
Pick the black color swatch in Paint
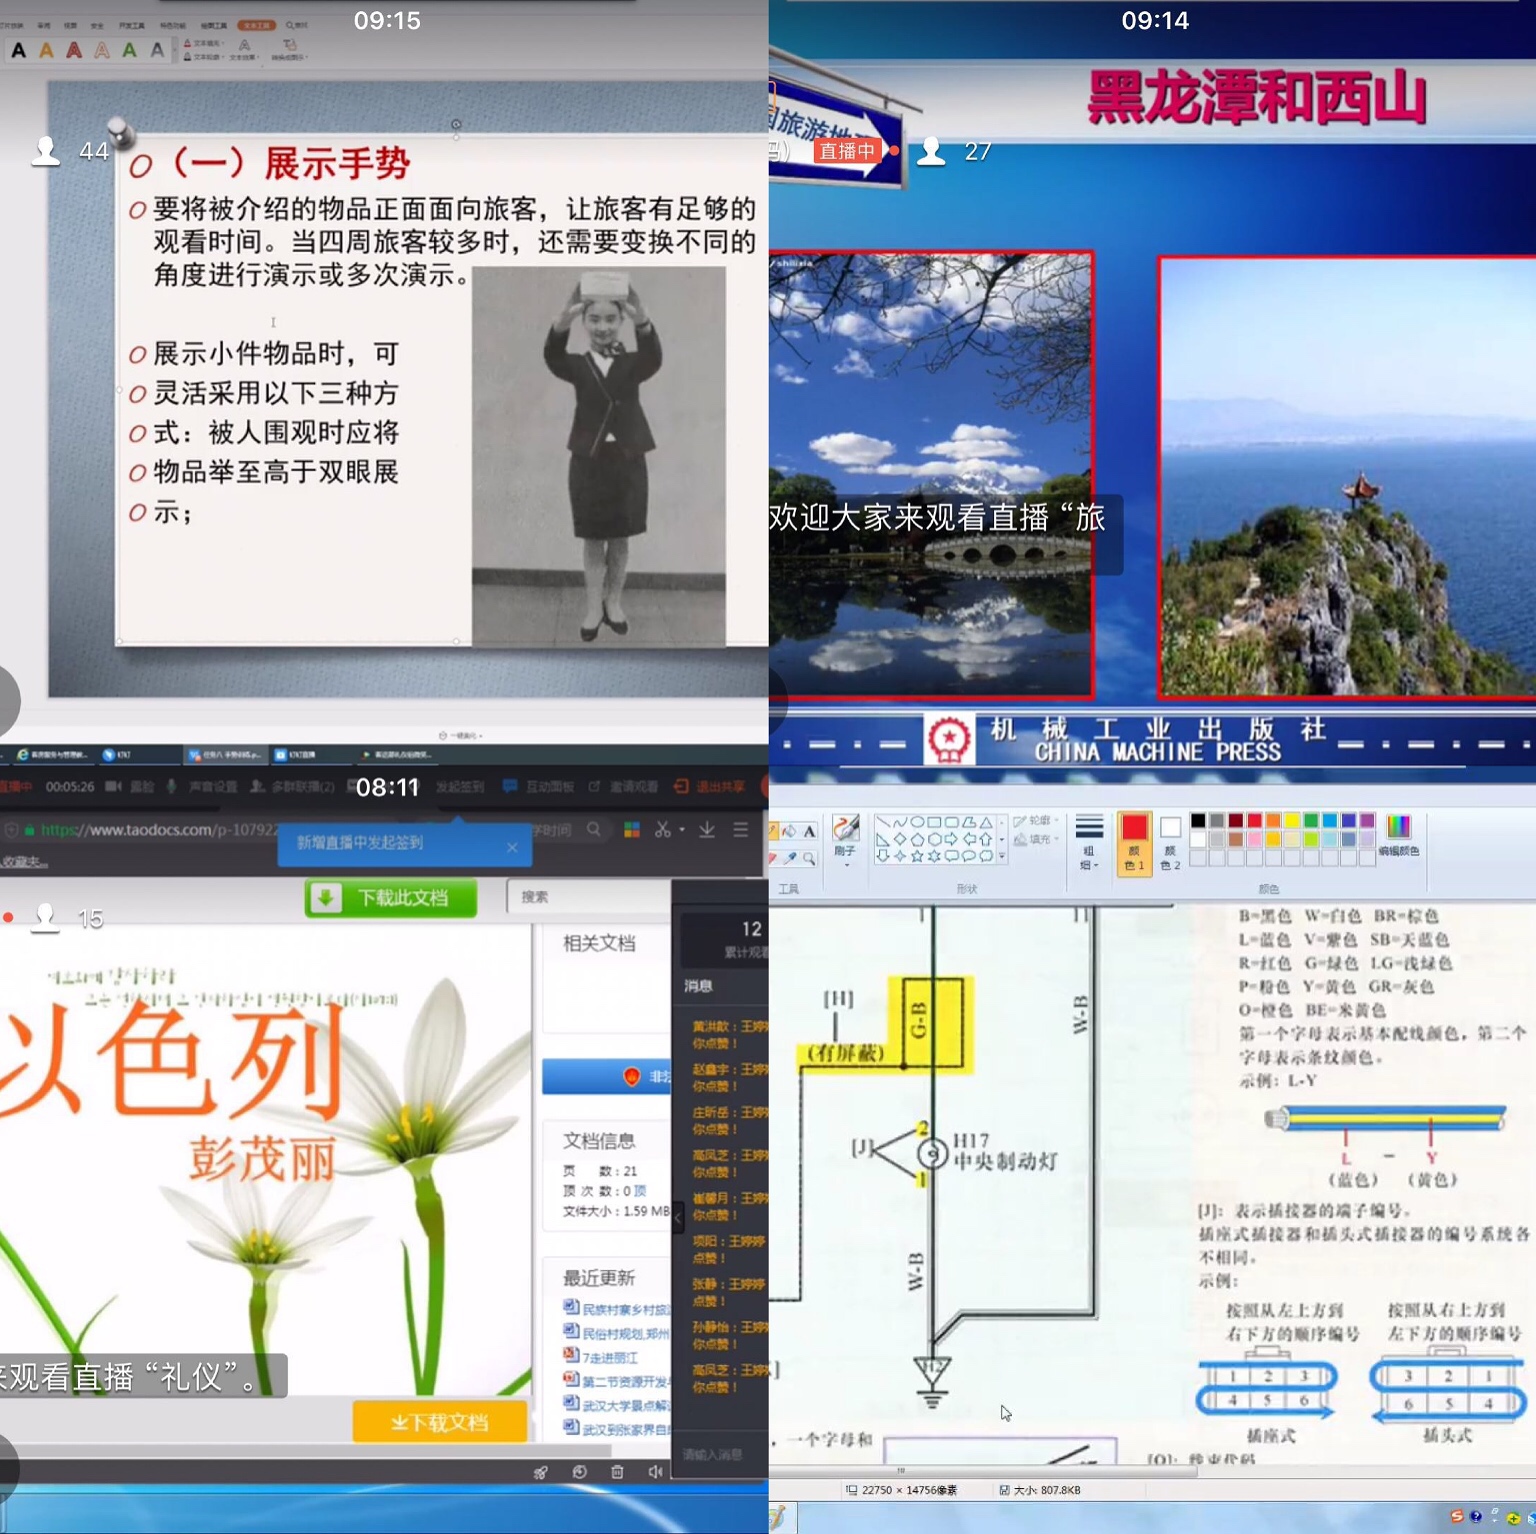1198,821
